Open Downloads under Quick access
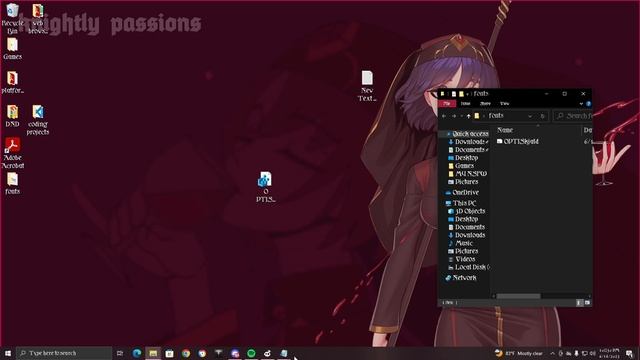 click(x=468, y=142)
